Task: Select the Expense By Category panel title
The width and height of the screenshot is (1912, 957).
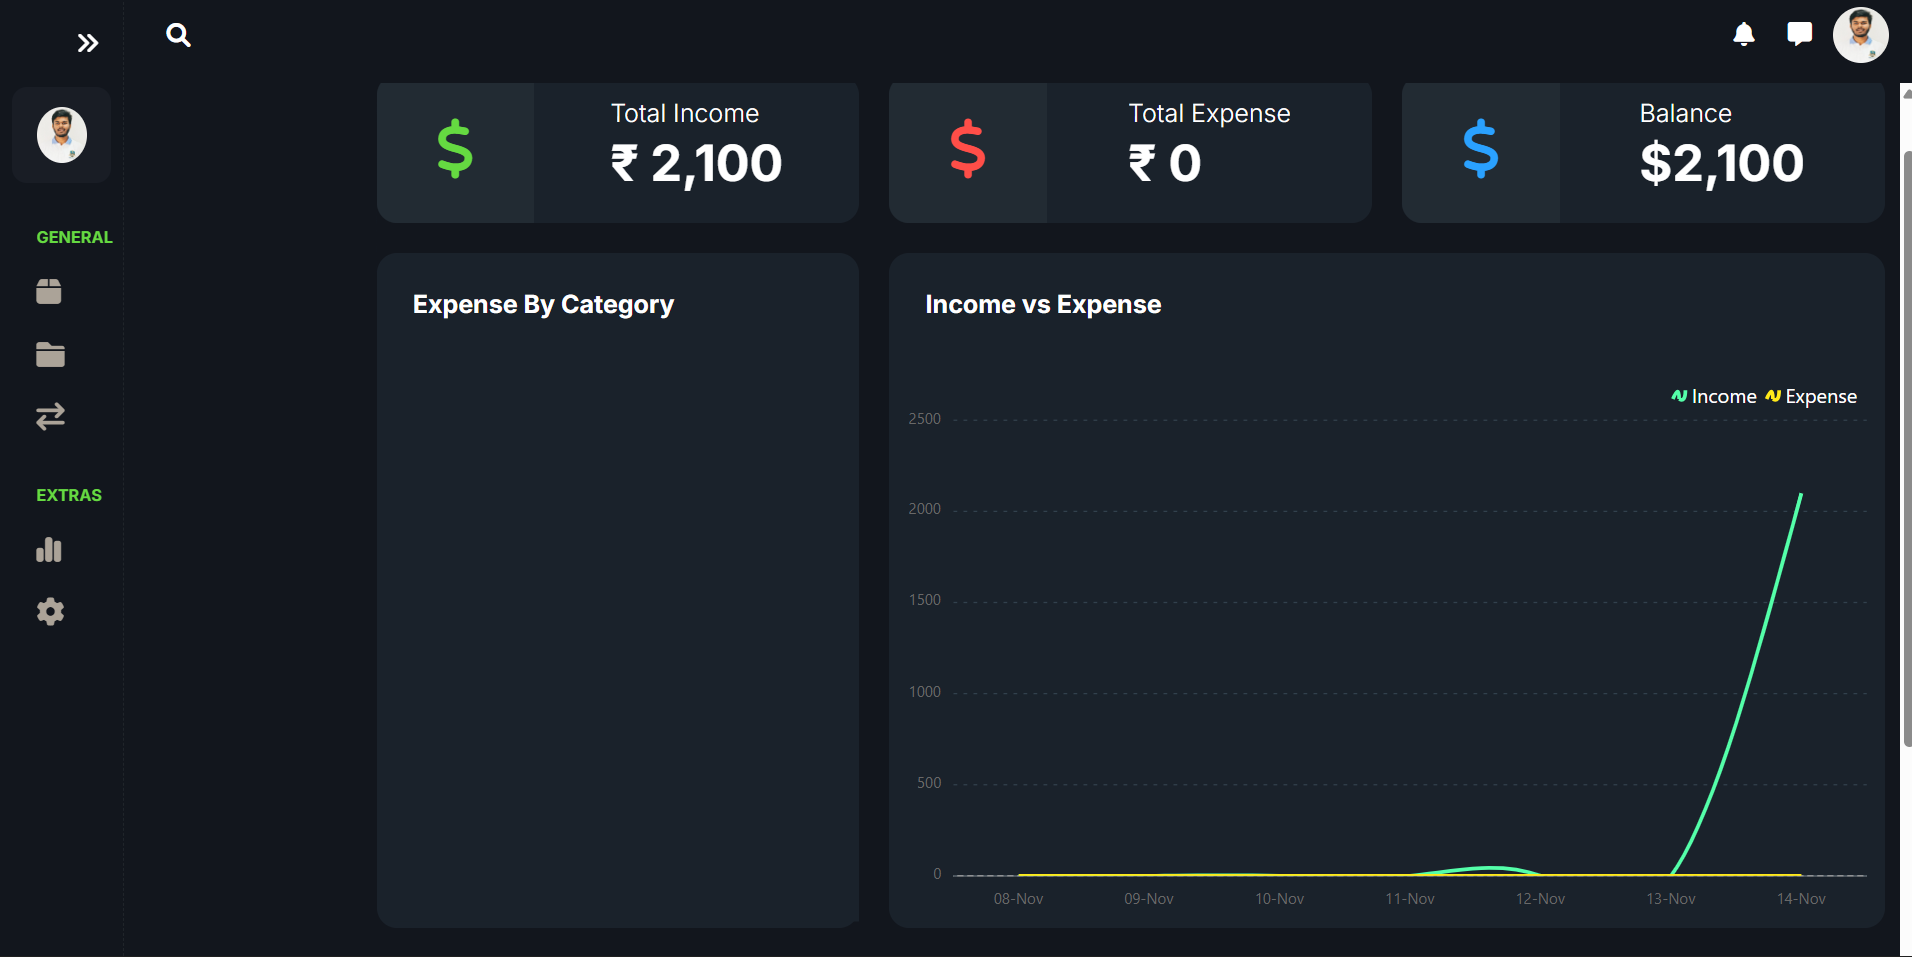Action: pyautogui.click(x=543, y=304)
